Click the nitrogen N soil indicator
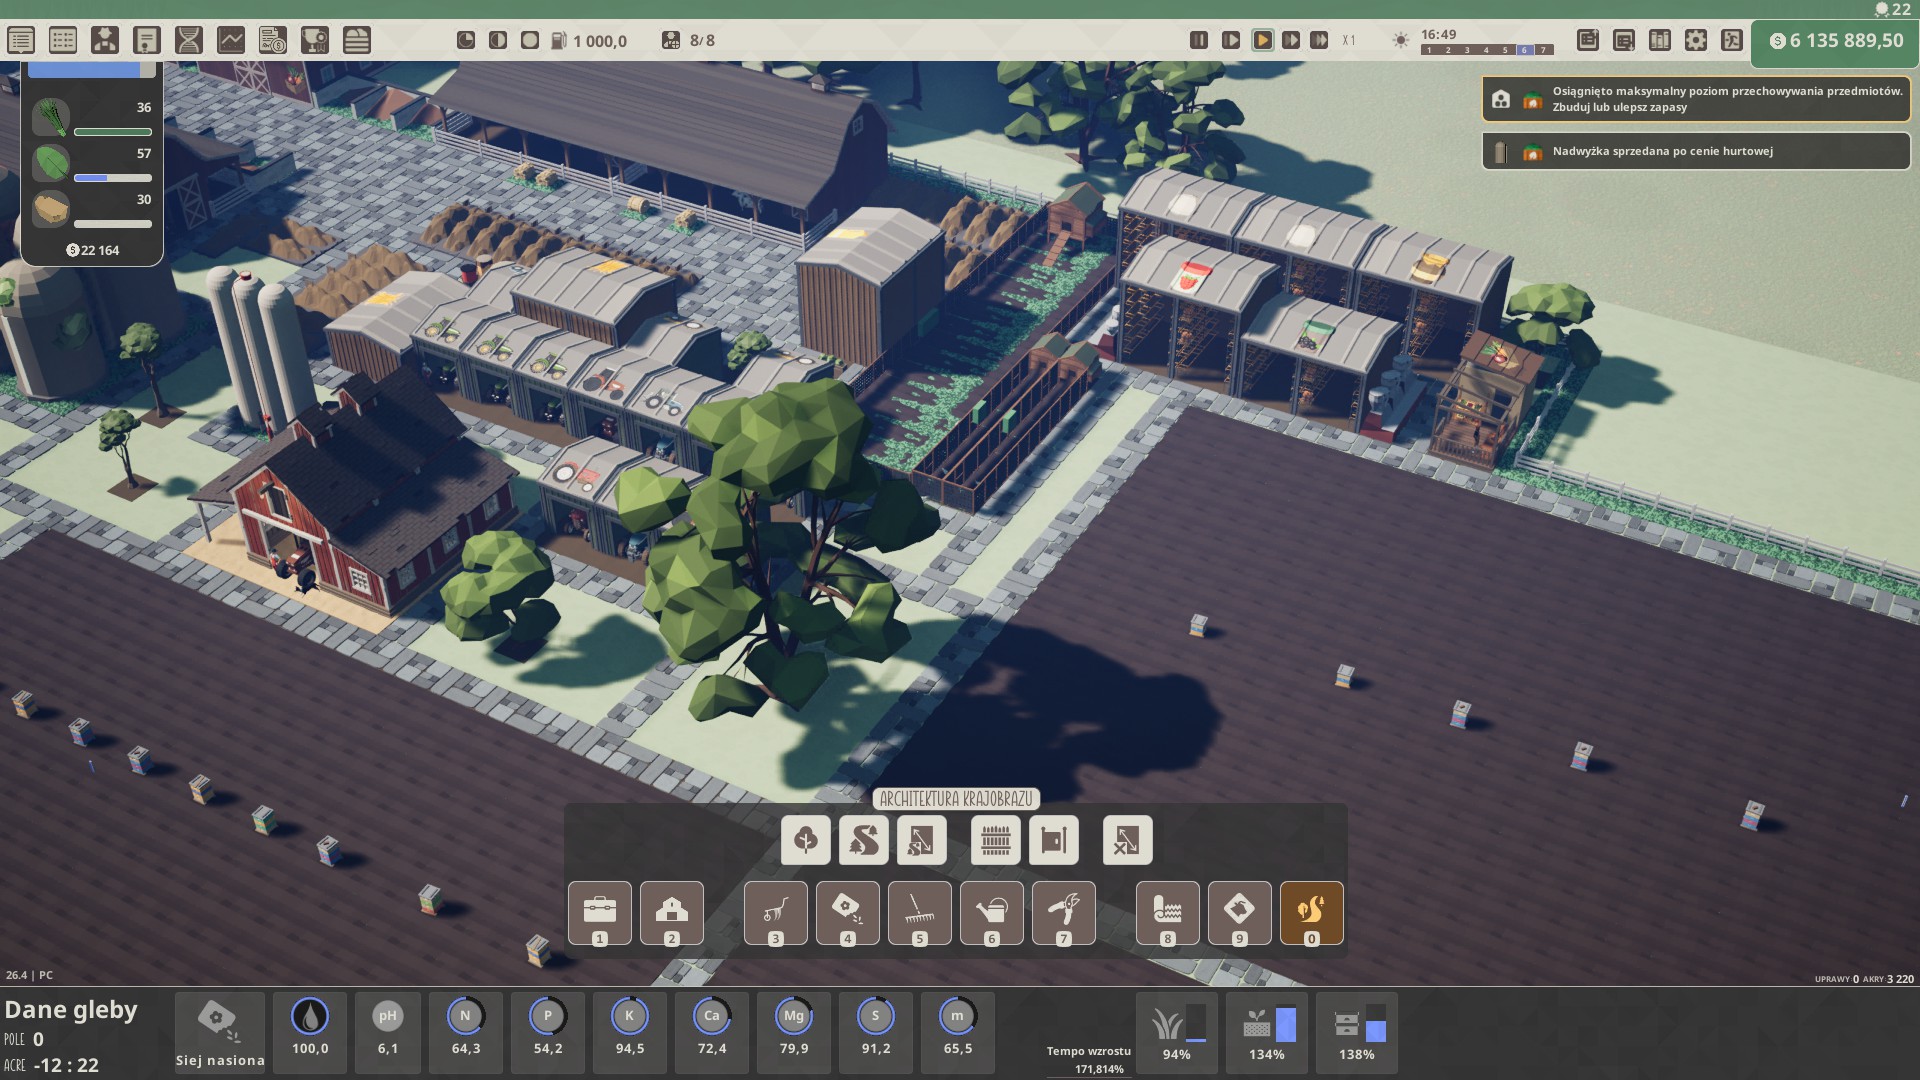Image resolution: width=1920 pixels, height=1080 pixels. 465,1030
